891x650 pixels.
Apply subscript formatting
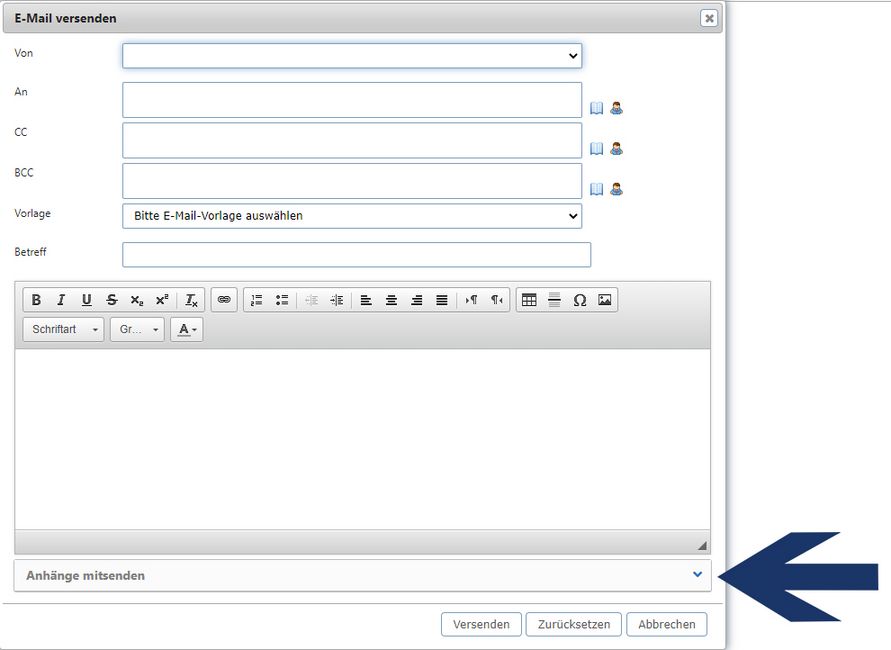tap(137, 300)
